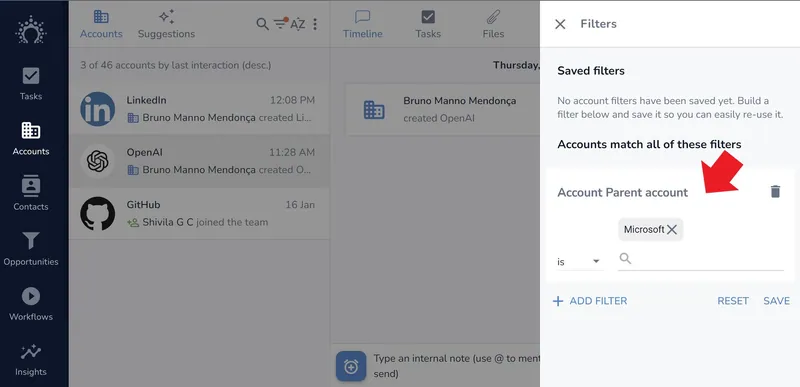Click the building icon in timeline entry

tap(374, 110)
